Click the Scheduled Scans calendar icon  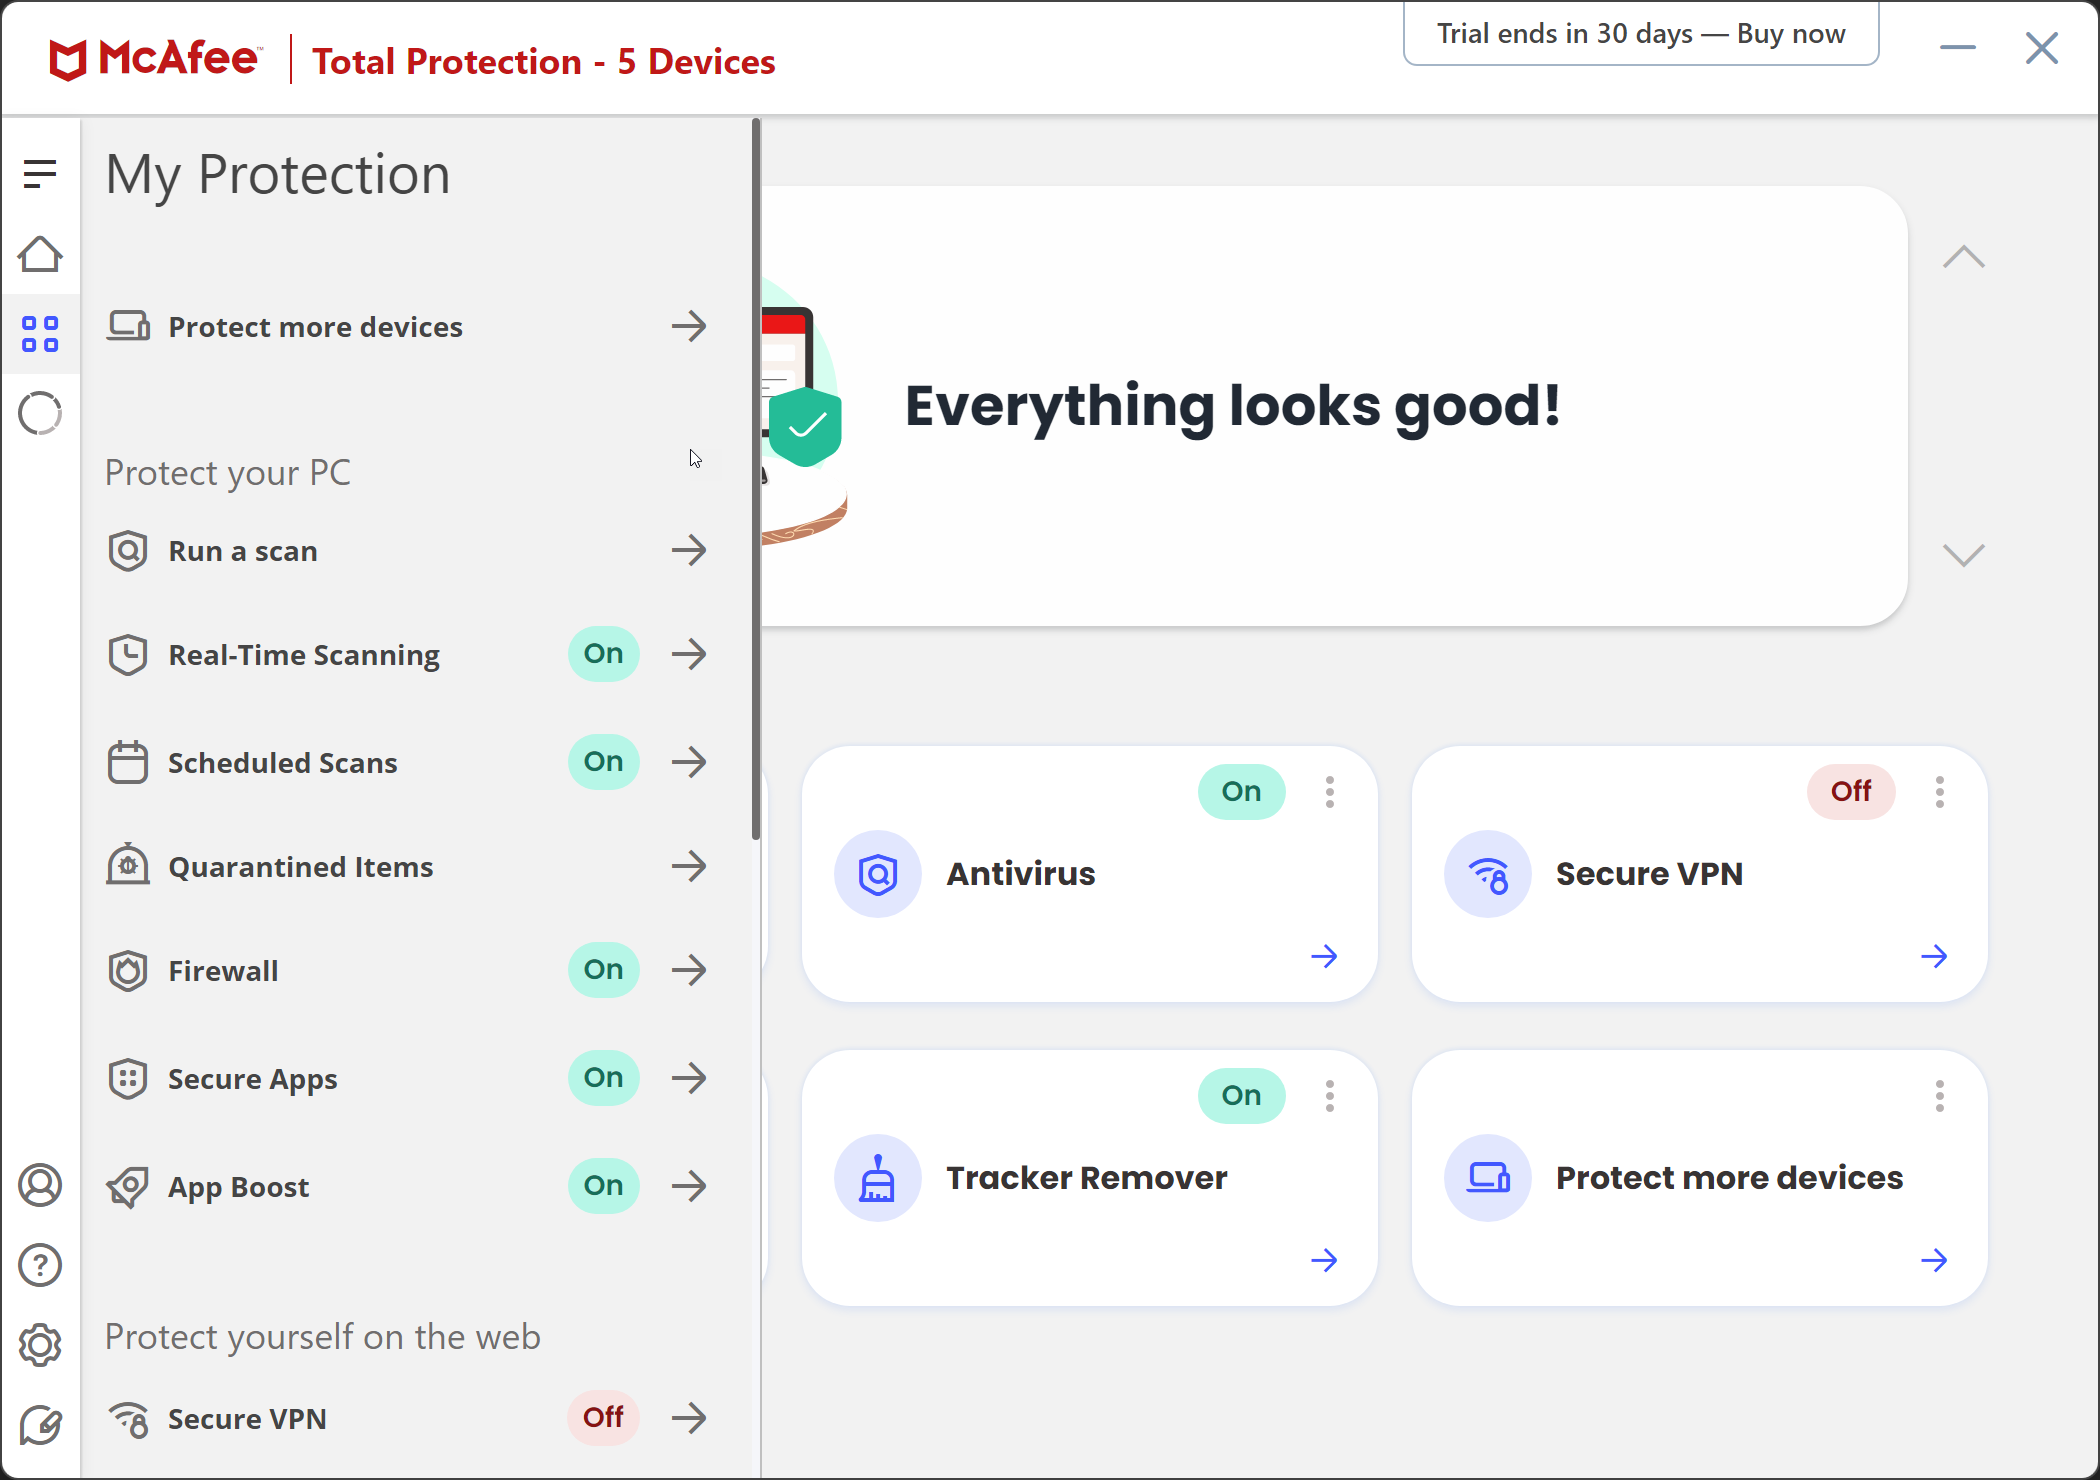tap(128, 762)
